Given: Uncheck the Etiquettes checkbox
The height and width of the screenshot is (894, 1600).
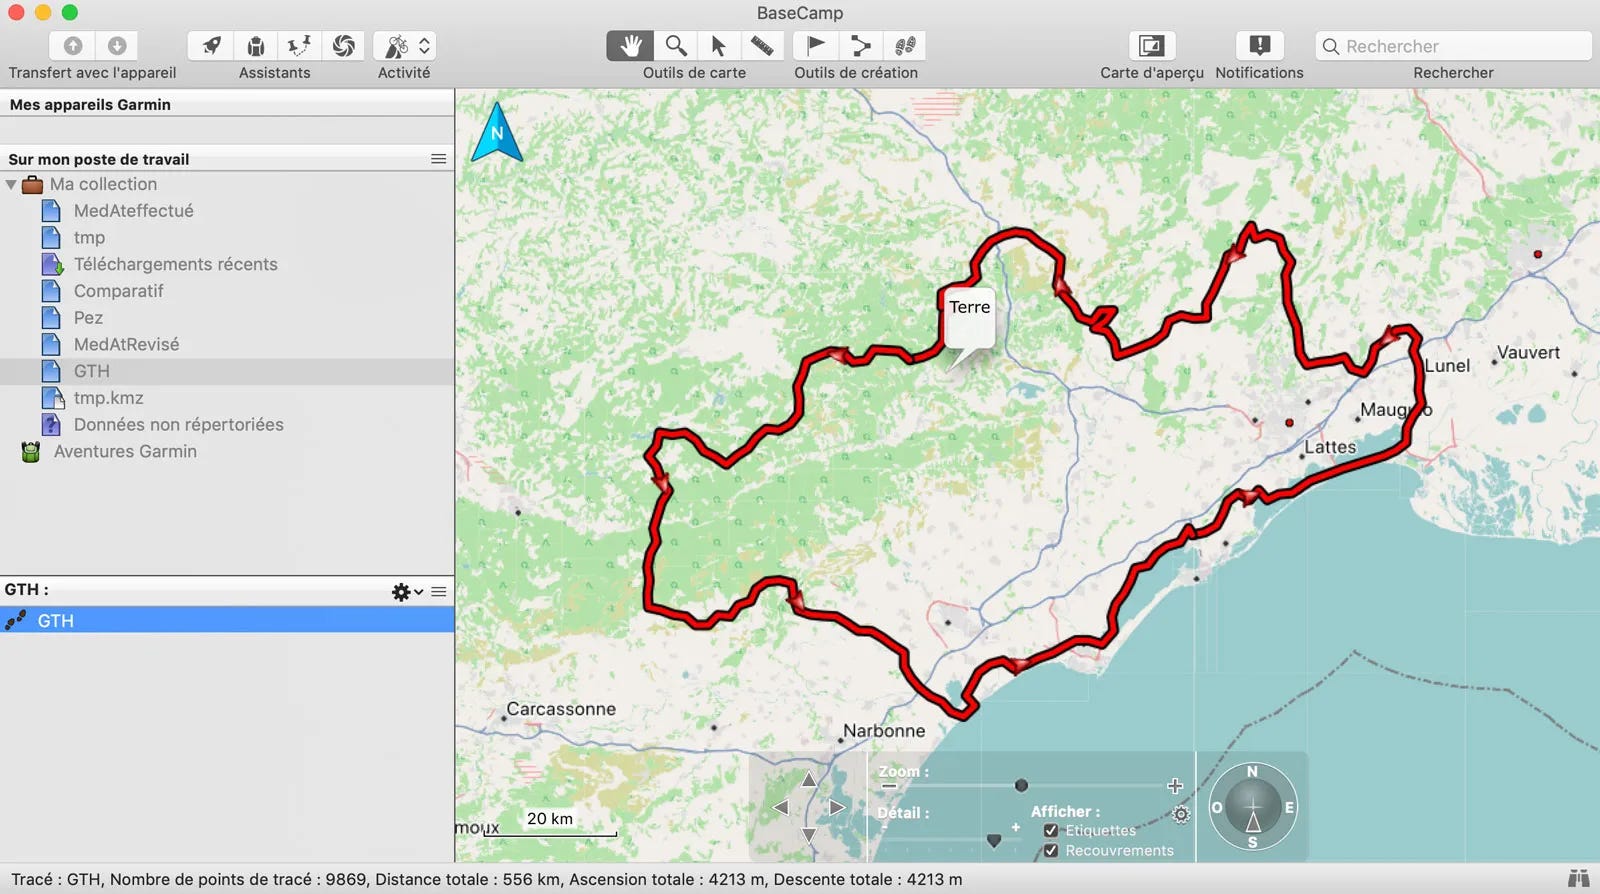Looking at the screenshot, I should (x=1051, y=831).
